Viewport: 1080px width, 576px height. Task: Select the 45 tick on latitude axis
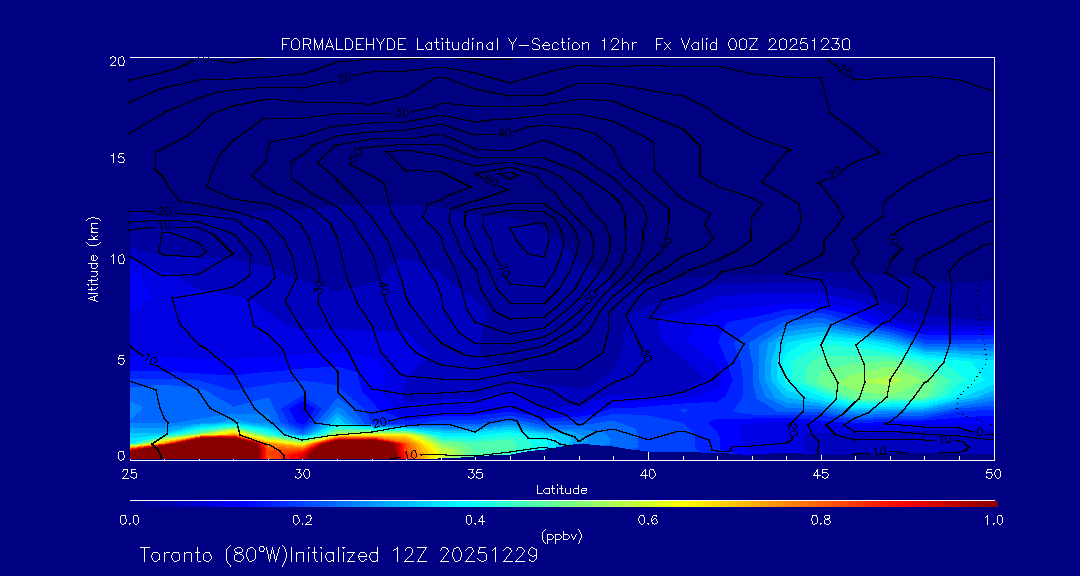coord(821,472)
